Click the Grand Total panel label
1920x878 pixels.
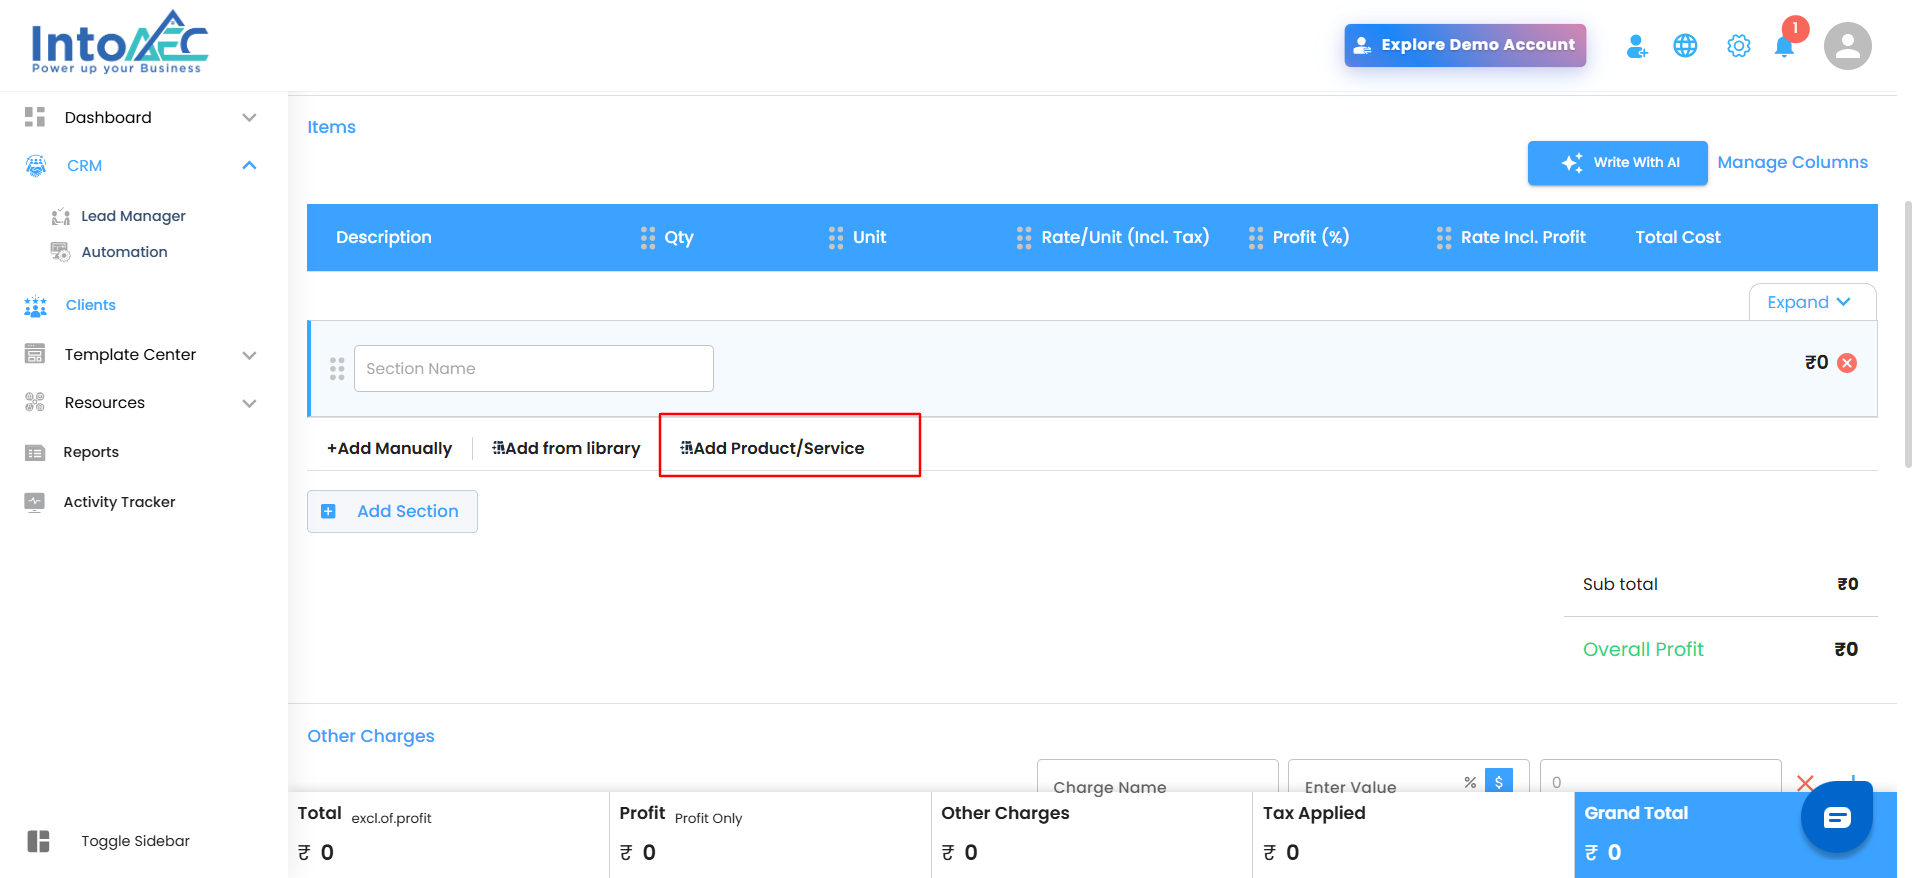coord(1636,813)
